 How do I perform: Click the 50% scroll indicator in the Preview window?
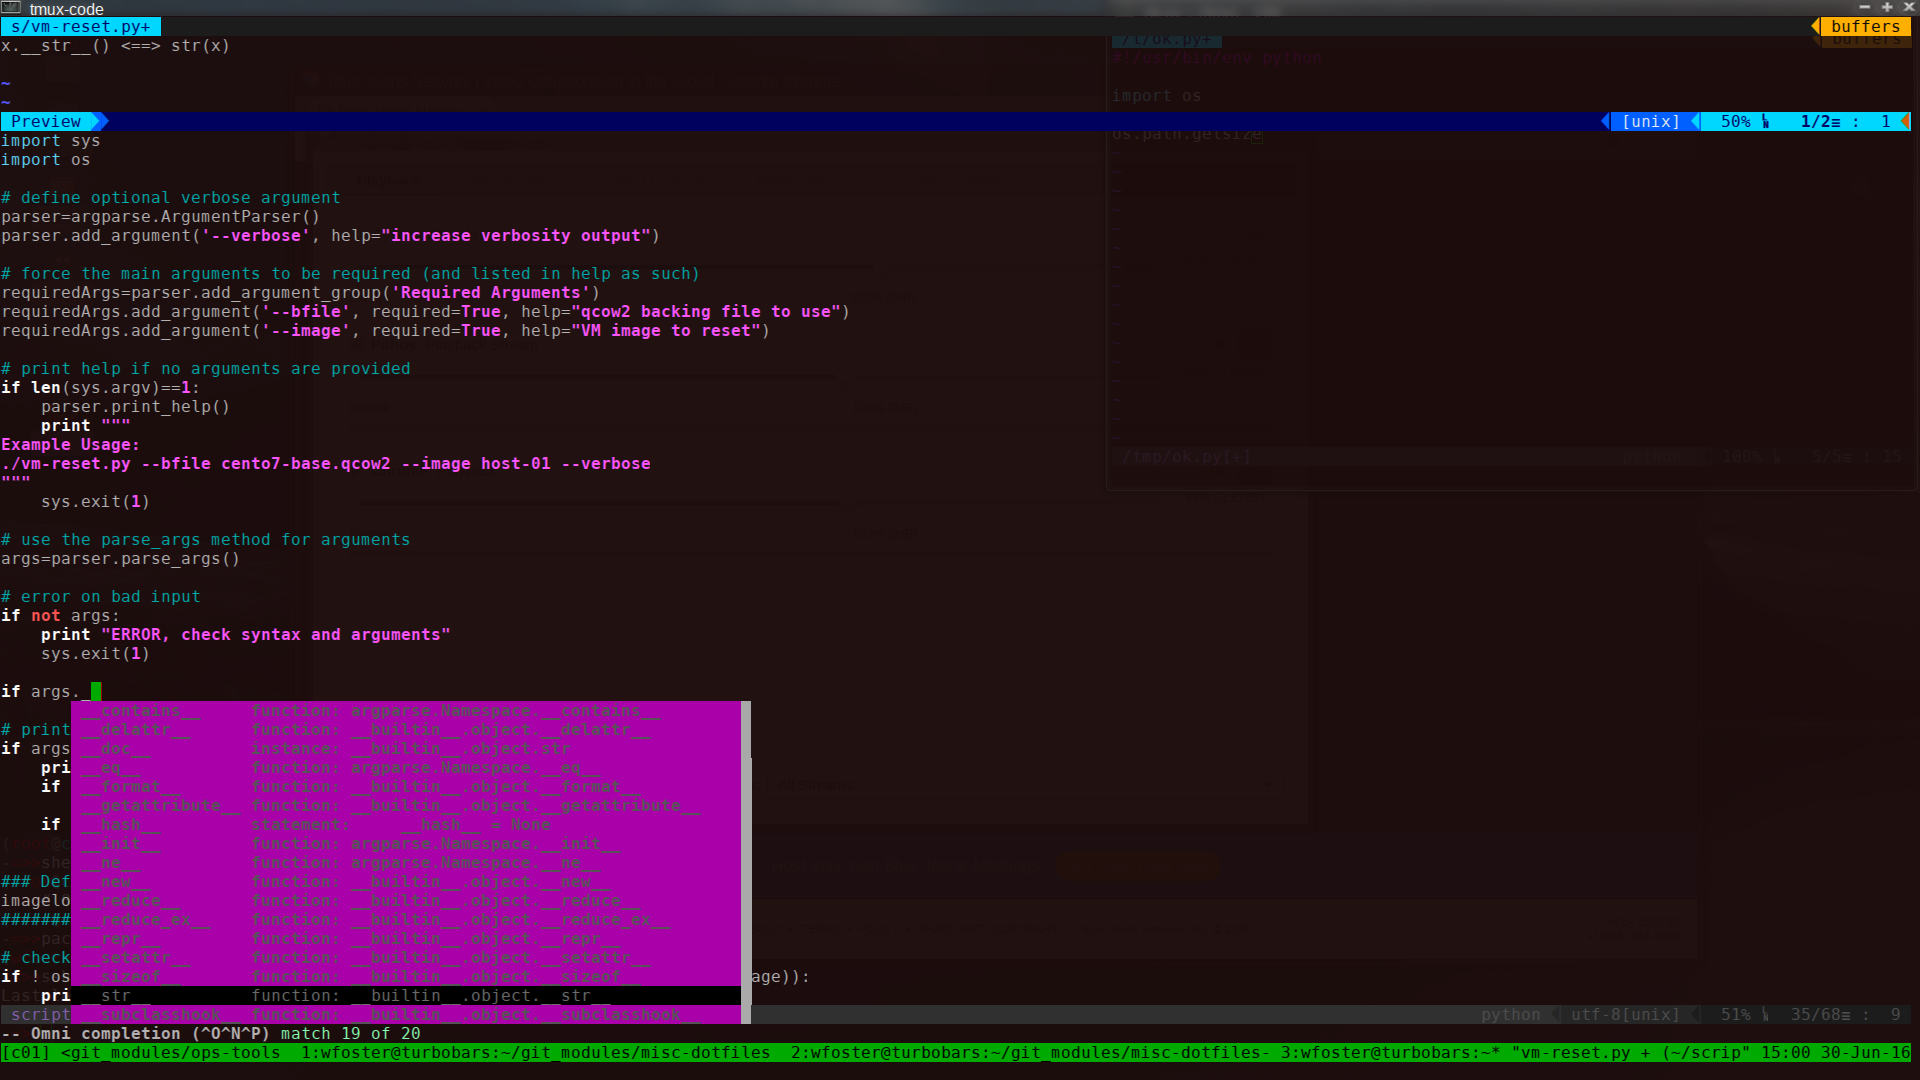coord(1736,121)
